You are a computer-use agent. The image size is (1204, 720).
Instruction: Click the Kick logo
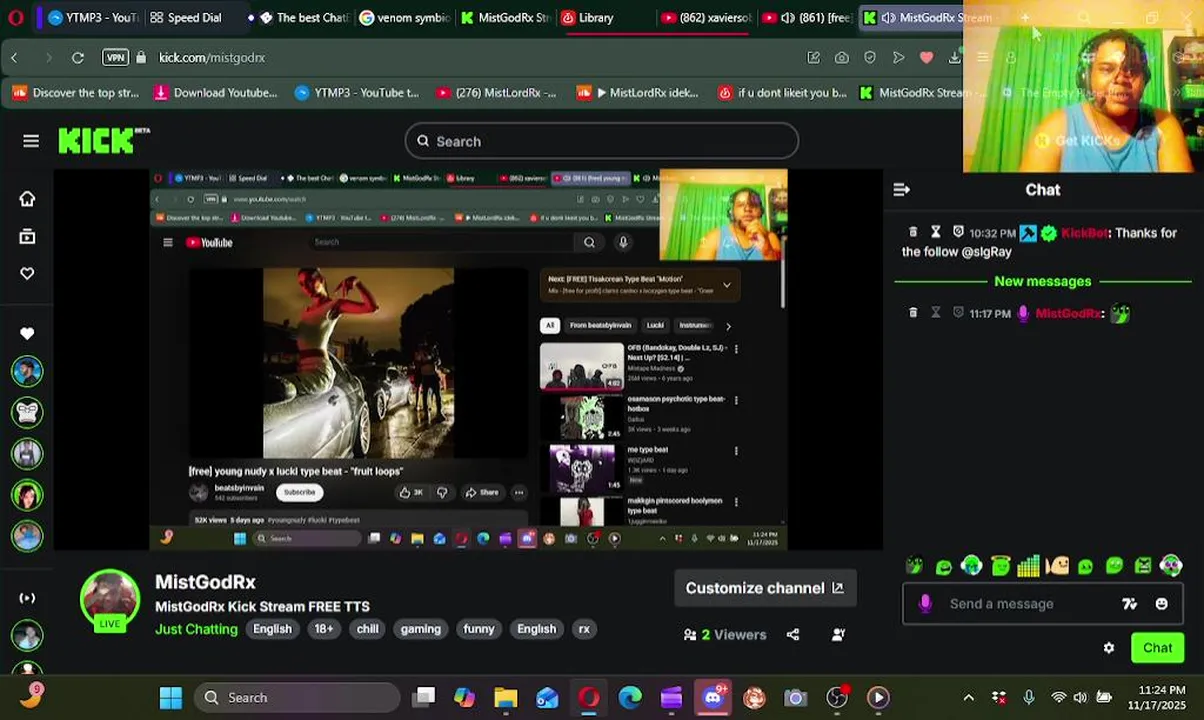coord(103,141)
